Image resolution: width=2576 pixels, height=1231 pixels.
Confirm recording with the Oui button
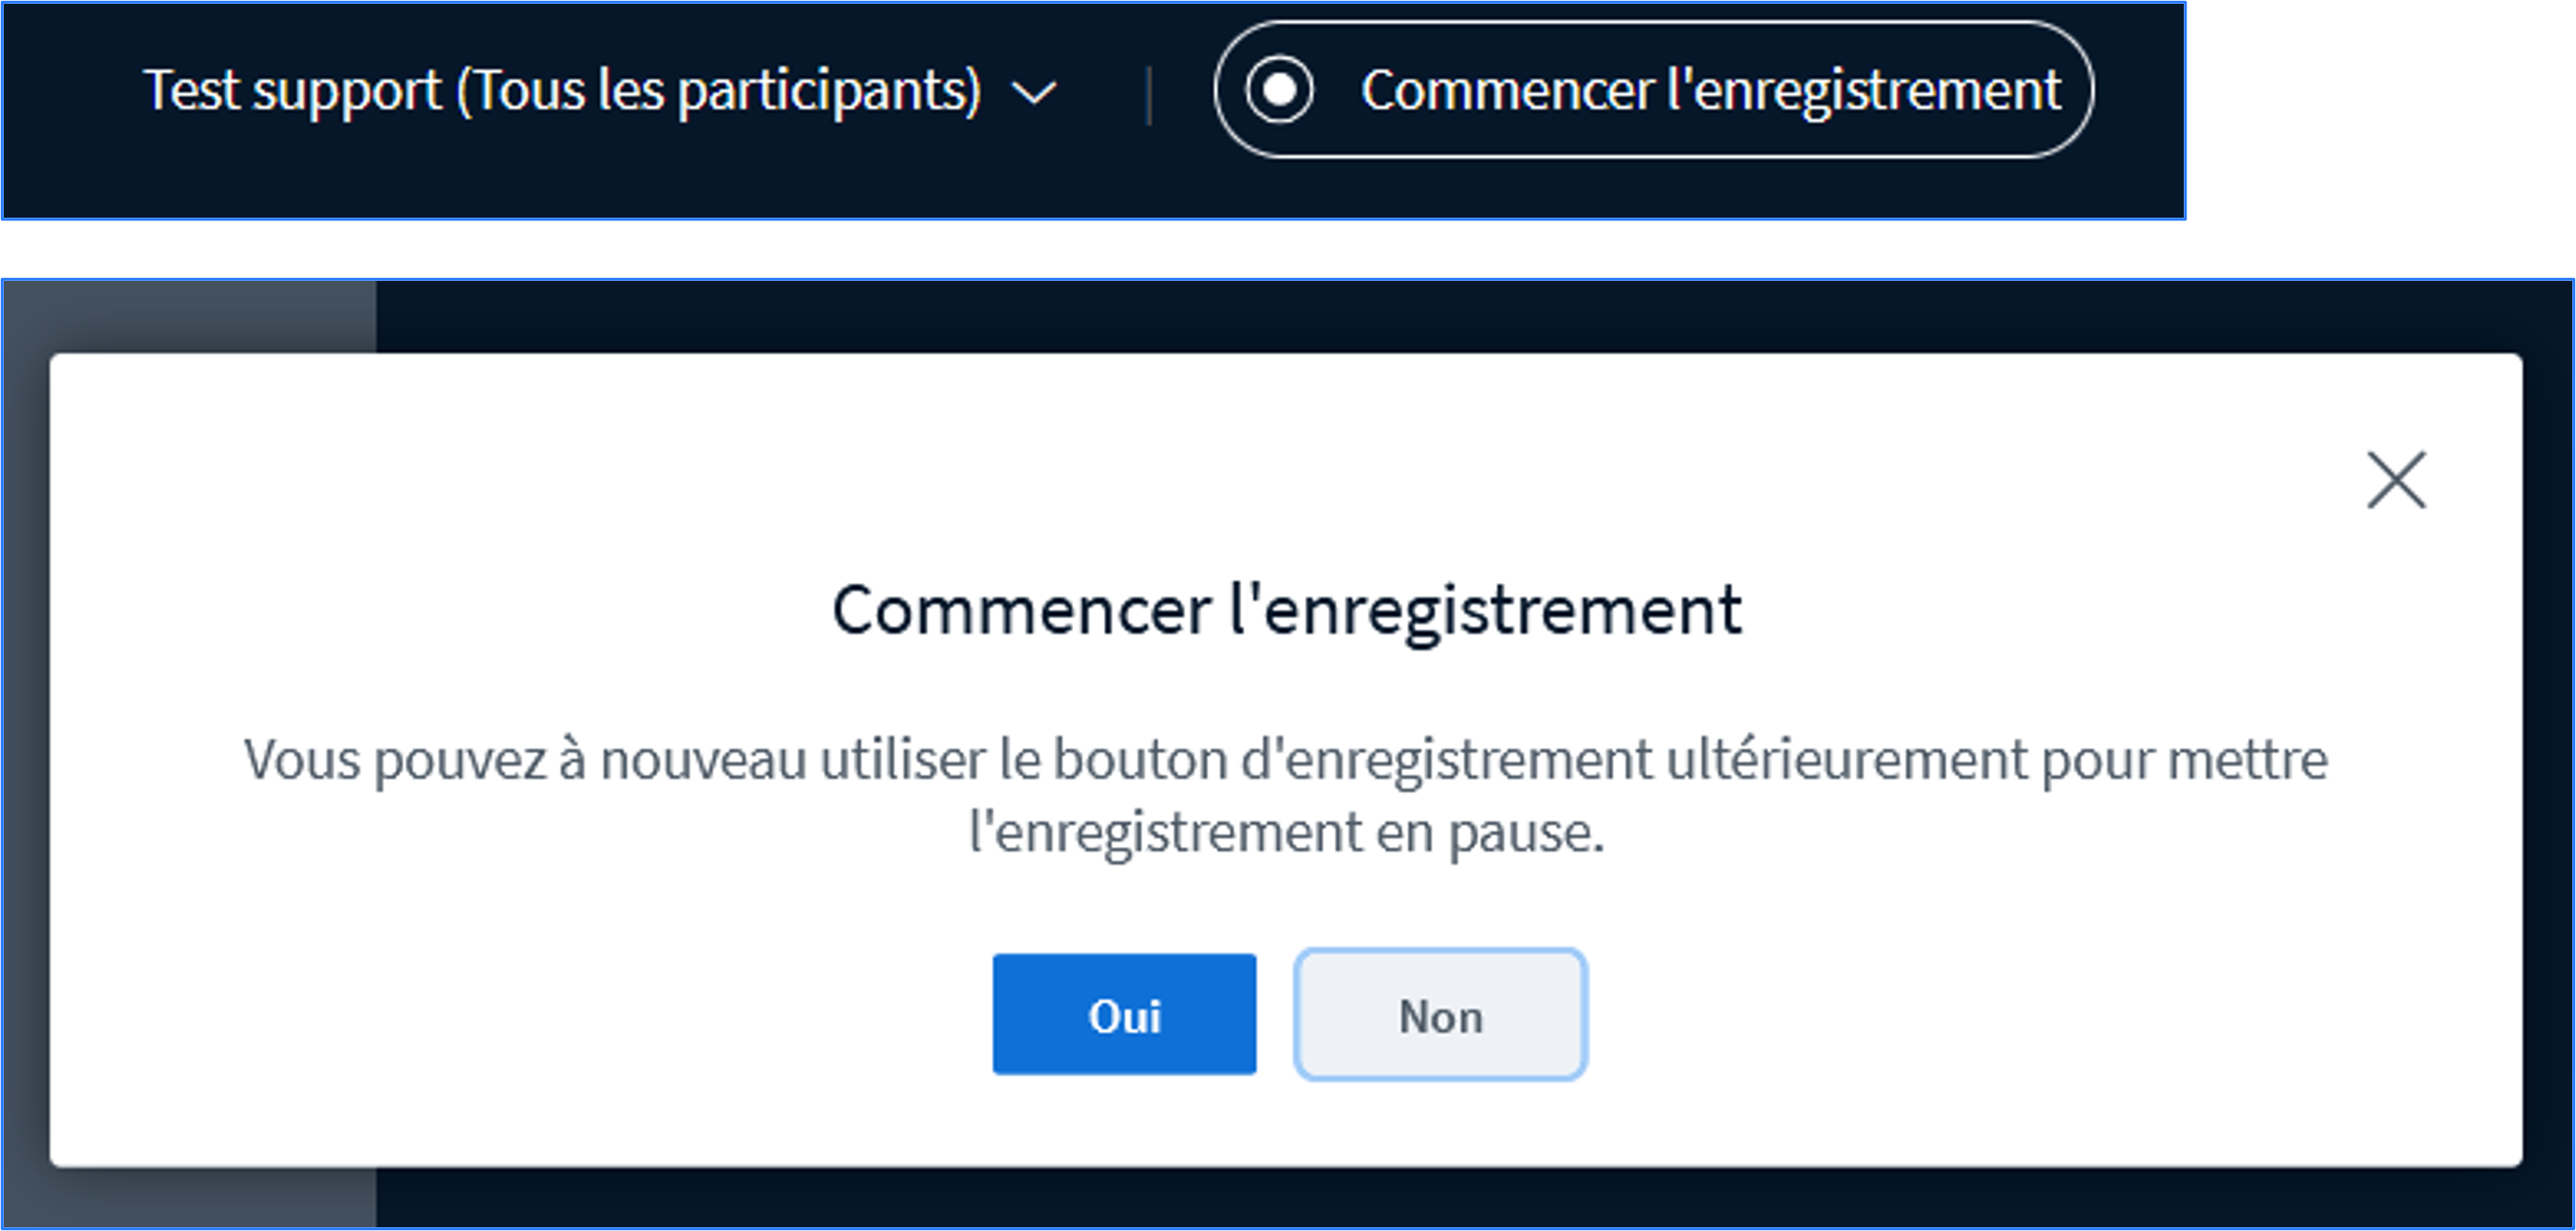[x=1124, y=1014]
